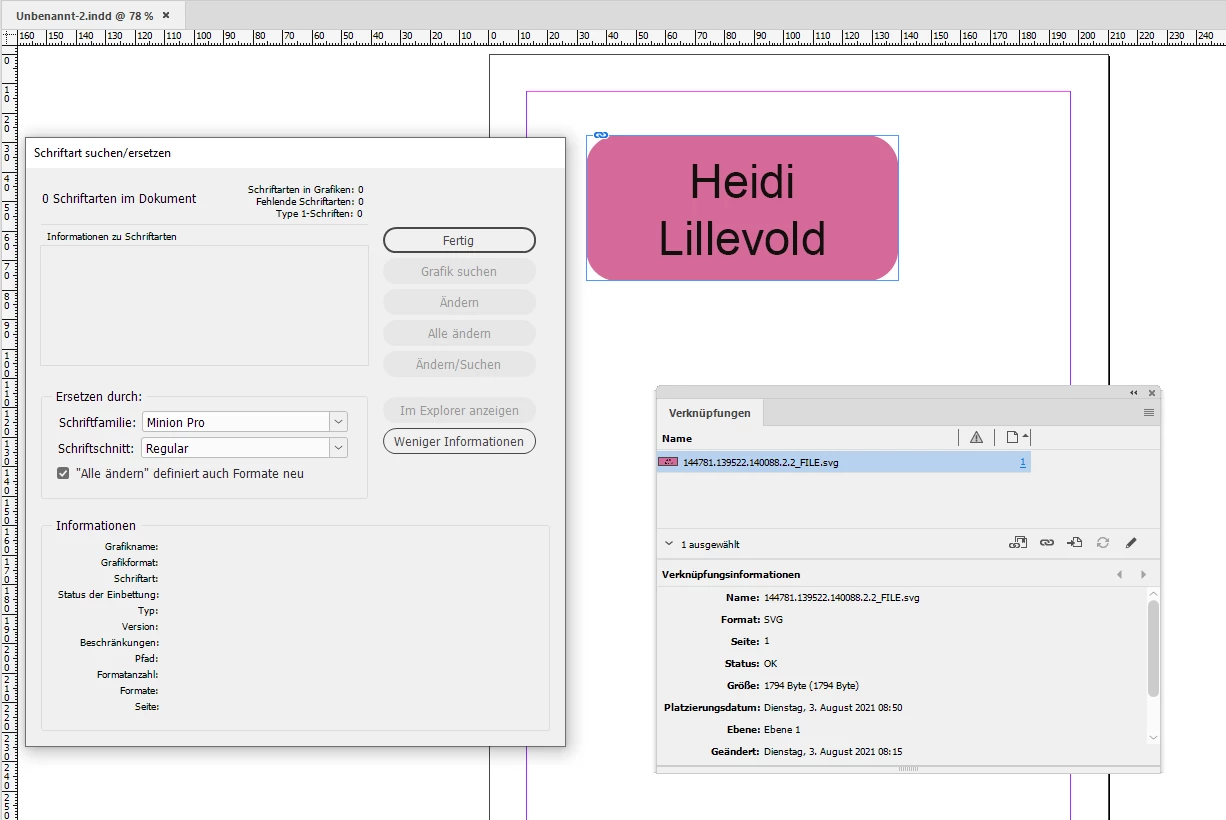
Task: Click the Relink from CC Libraries icon
Action: click(1018, 542)
